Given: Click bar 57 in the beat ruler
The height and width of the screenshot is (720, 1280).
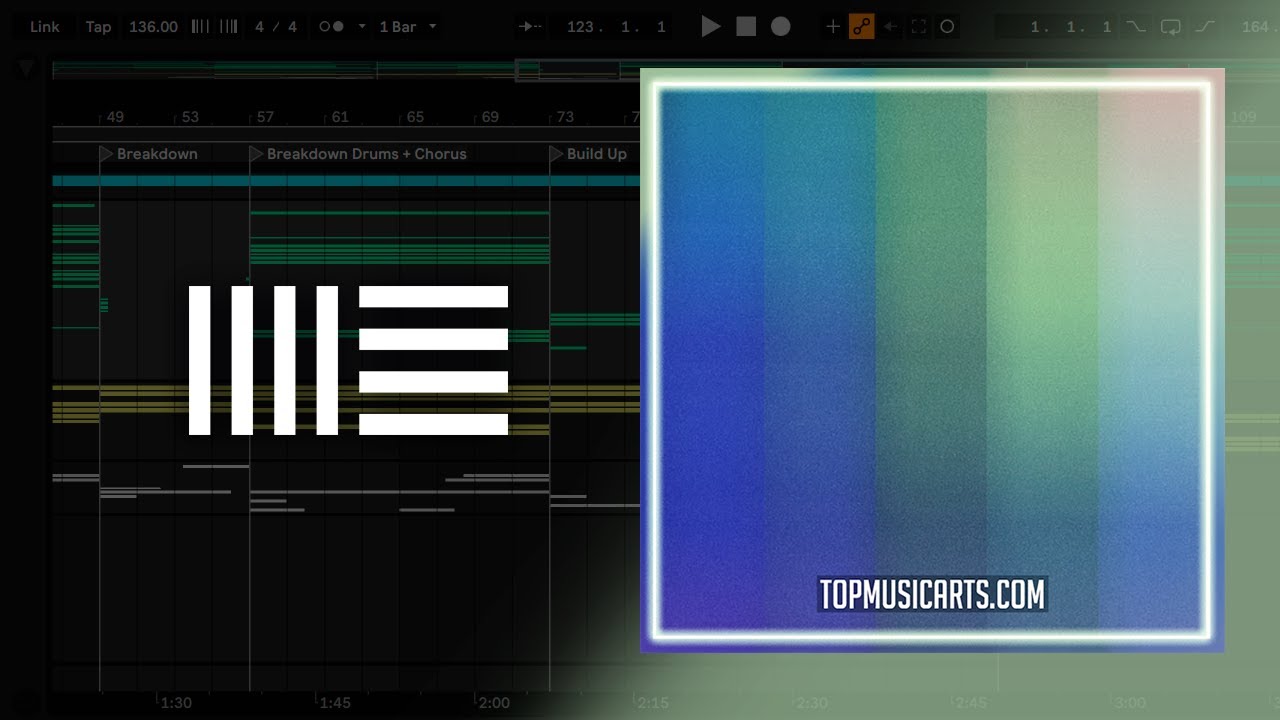Looking at the screenshot, I should coord(265,117).
